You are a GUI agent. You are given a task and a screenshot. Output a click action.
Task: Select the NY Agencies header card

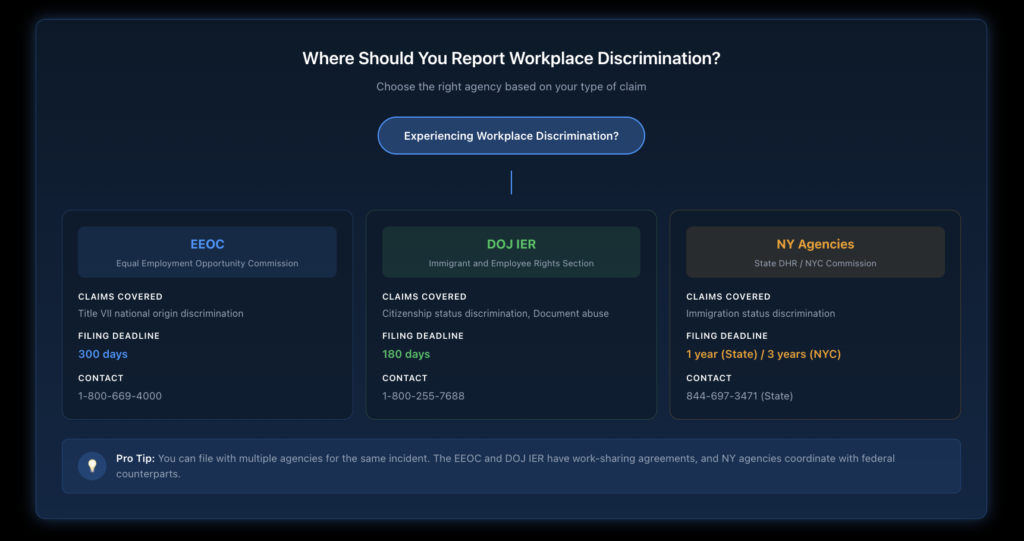pyautogui.click(x=815, y=252)
